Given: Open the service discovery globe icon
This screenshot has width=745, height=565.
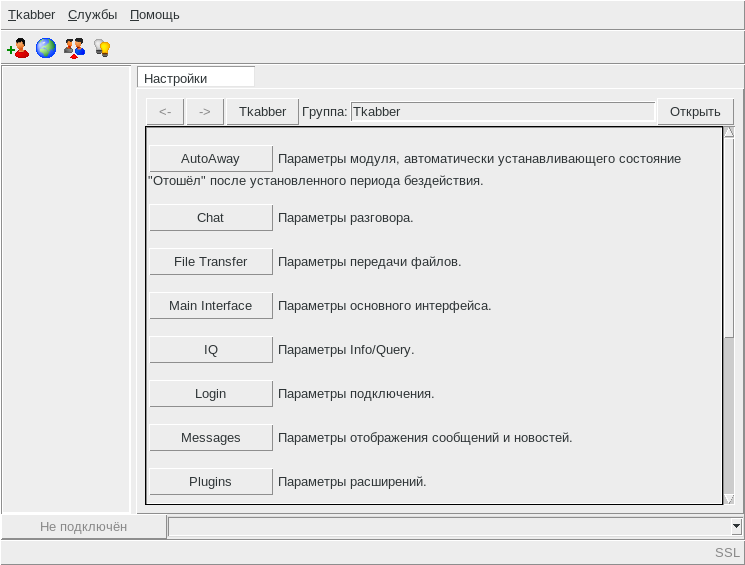Looking at the screenshot, I should [x=46, y=48].
